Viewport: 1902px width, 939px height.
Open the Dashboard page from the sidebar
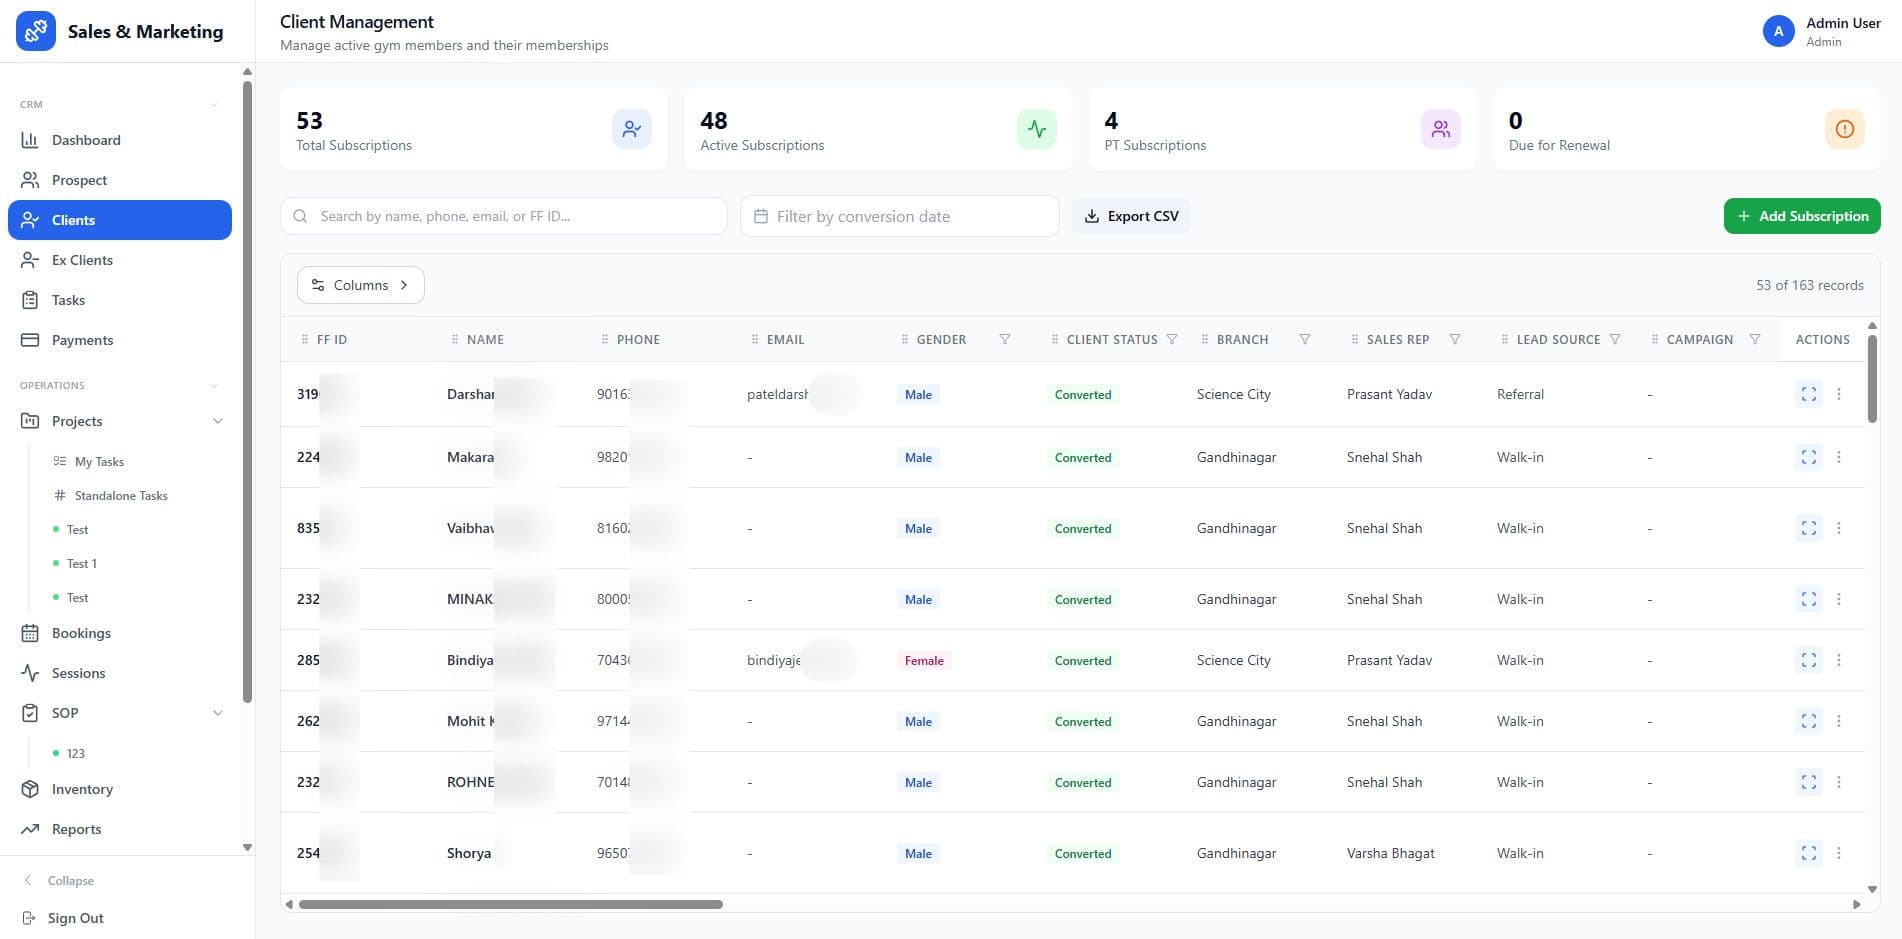point(86,140)
